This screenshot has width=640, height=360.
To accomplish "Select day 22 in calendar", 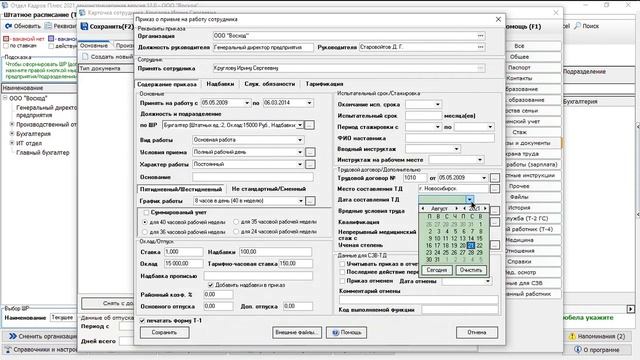I will coord(480,245).
